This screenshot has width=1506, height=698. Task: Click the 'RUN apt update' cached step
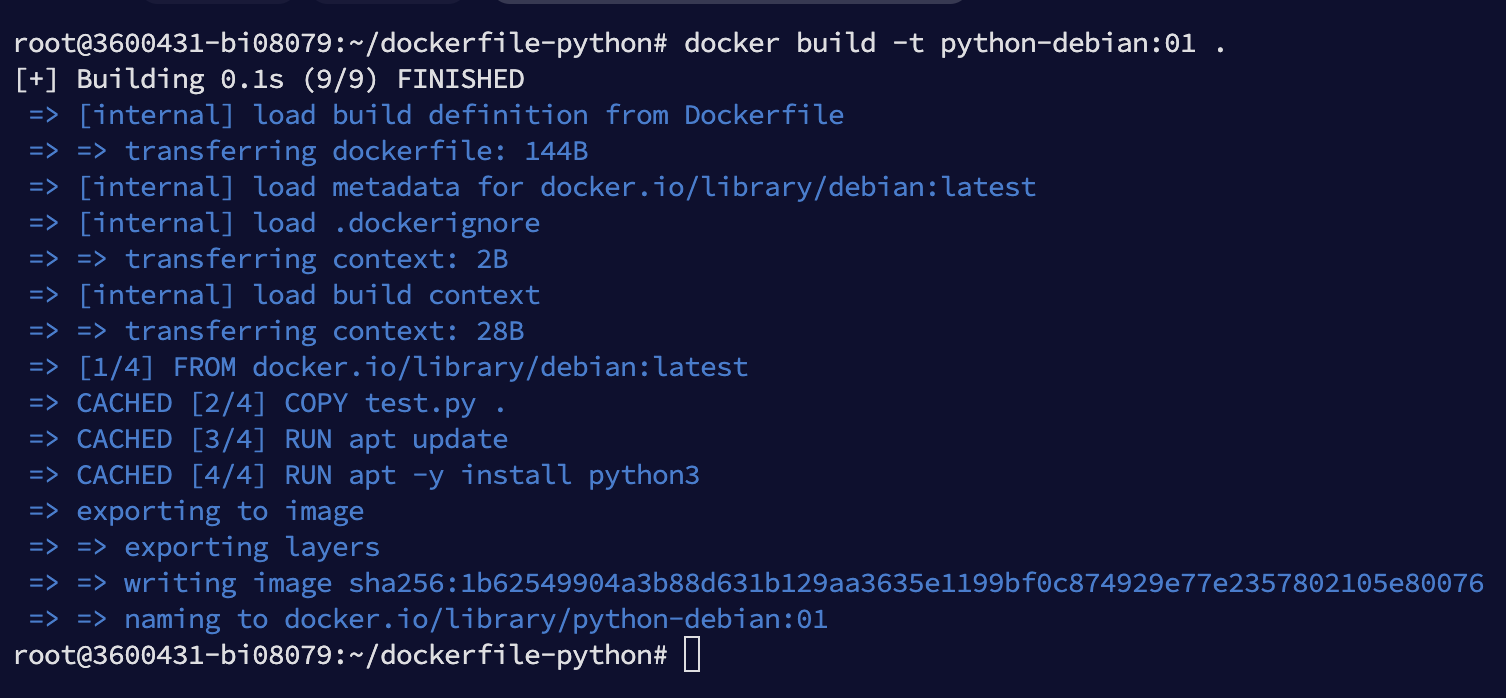click(395, 440)
